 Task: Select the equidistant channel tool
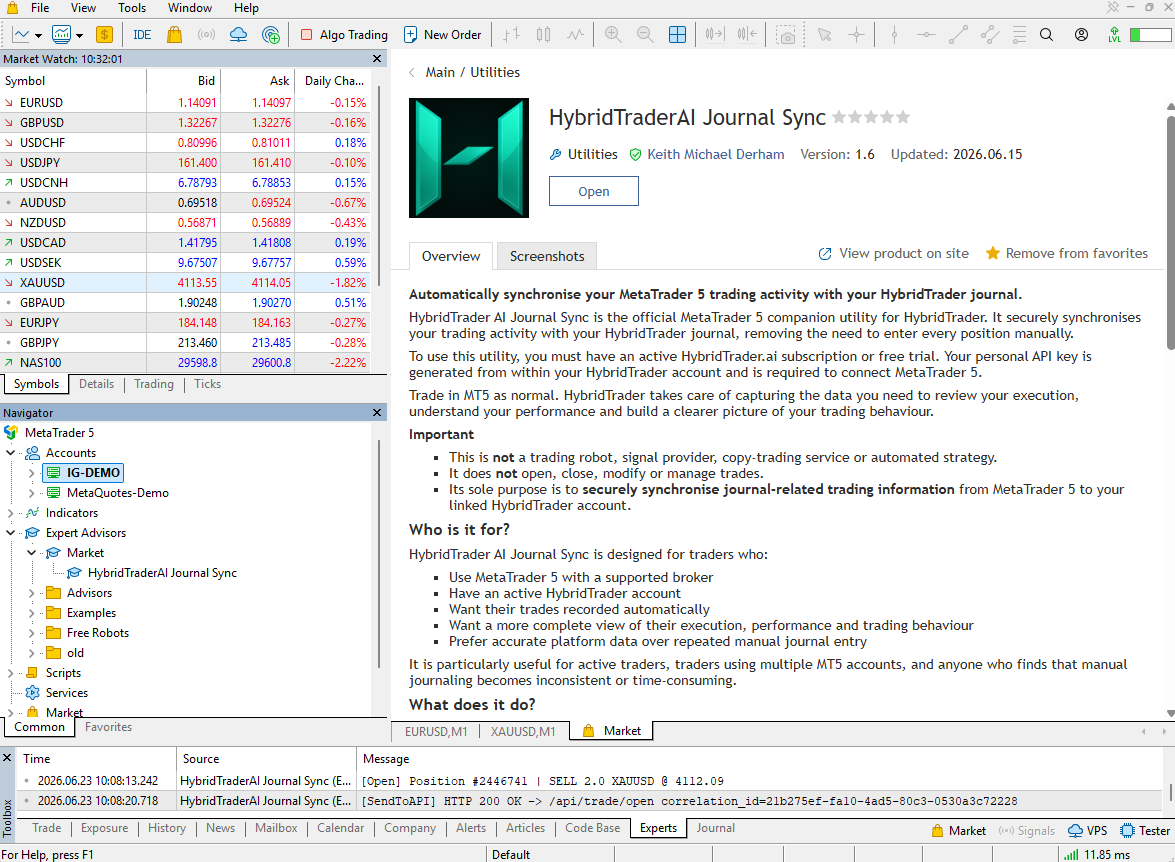click(x=990, y=34)
